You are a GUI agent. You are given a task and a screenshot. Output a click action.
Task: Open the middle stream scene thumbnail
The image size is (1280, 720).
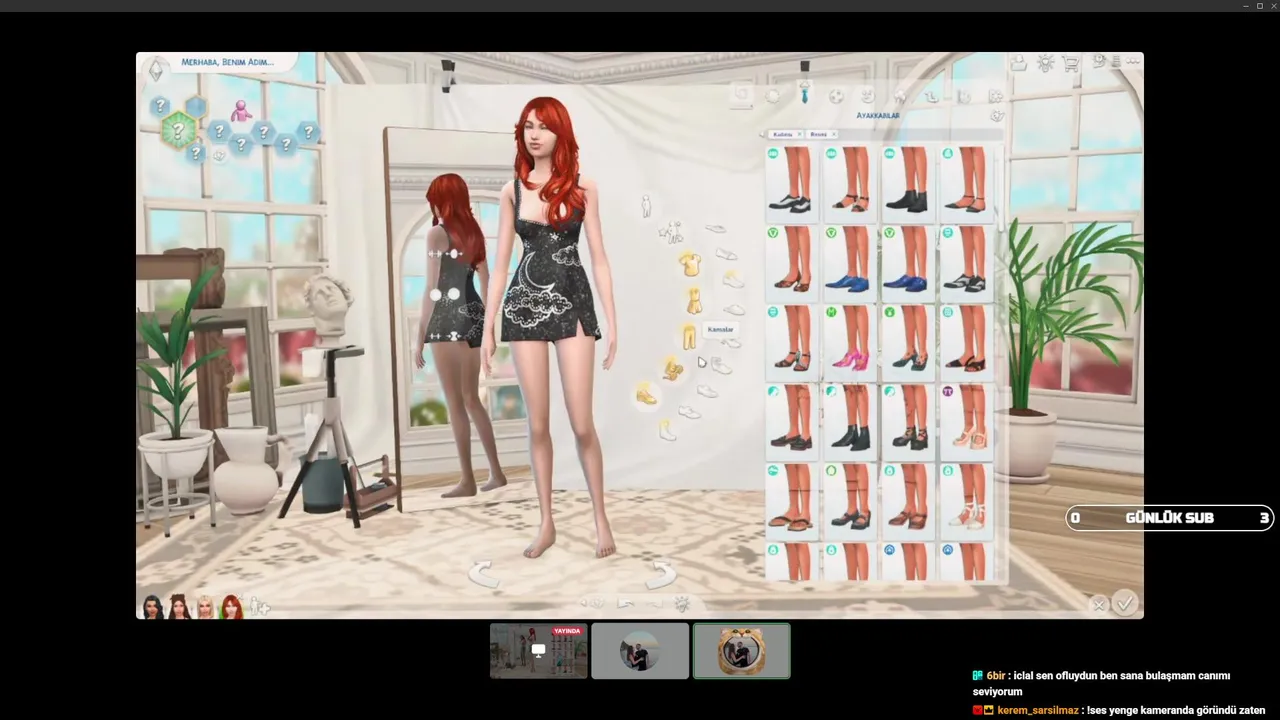coord(640,651)
